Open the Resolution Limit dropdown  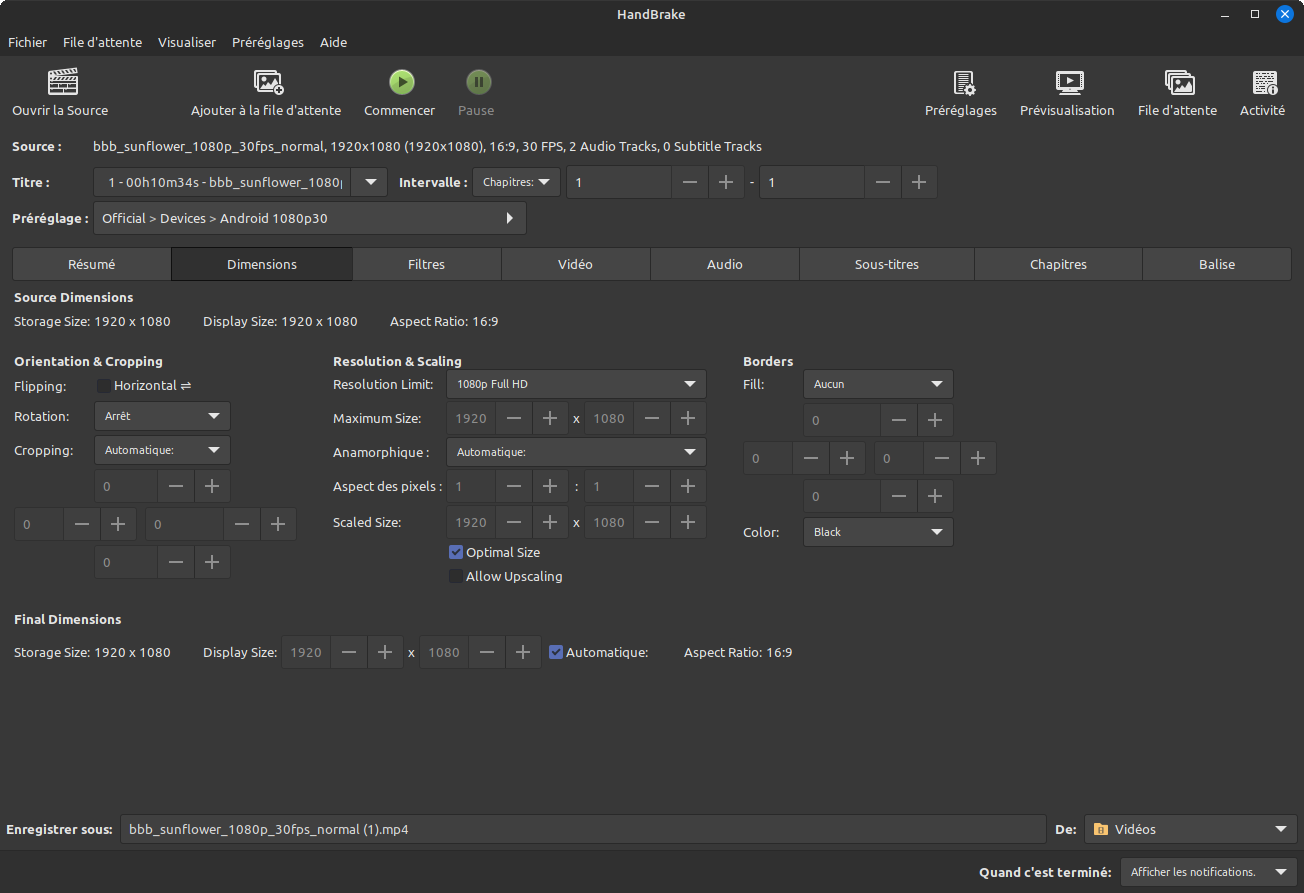click(x=575, y=384)
